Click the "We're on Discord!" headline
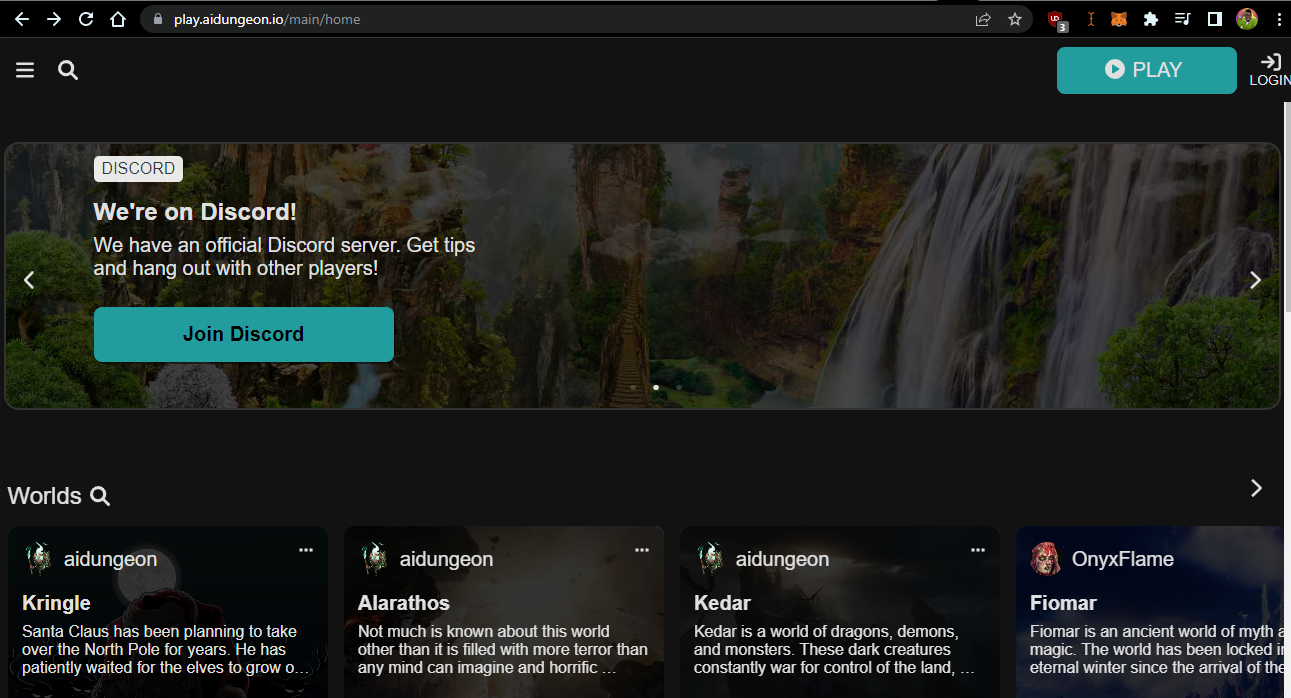1291x698 pixels. (195, 212)
